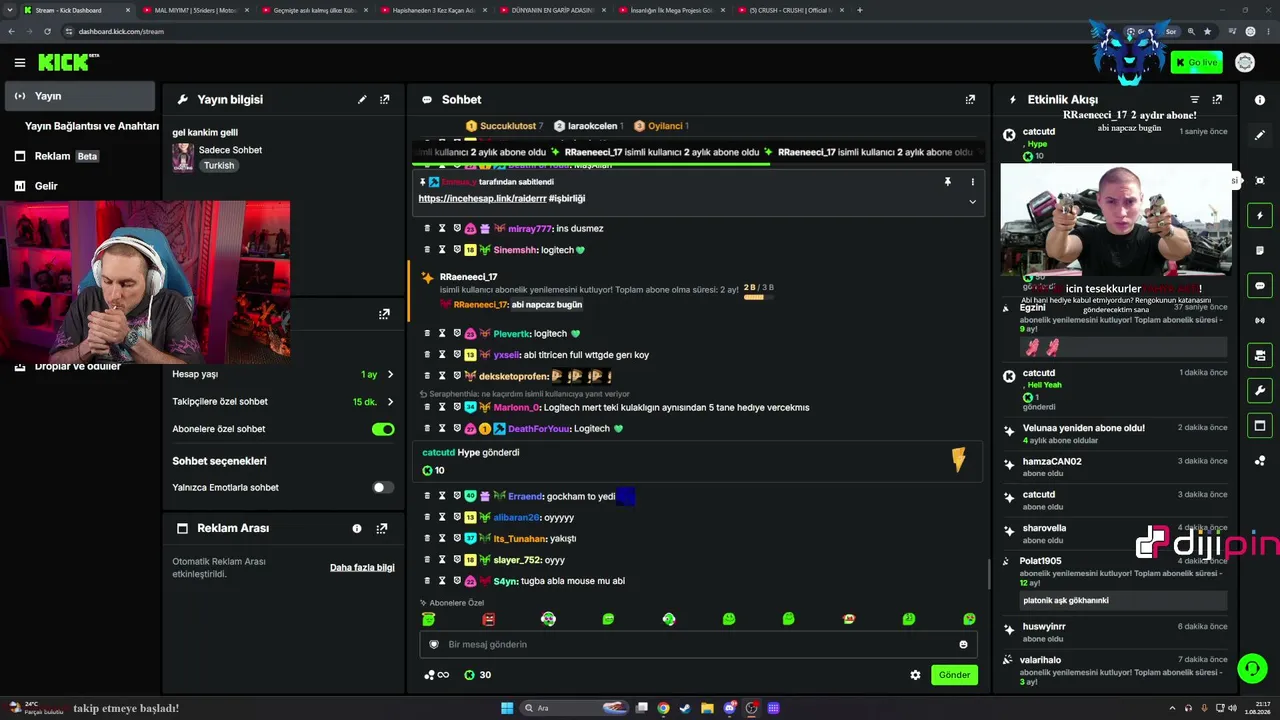Toggle the chat bubble icon in right sidebar

(x=1260, y=285)
